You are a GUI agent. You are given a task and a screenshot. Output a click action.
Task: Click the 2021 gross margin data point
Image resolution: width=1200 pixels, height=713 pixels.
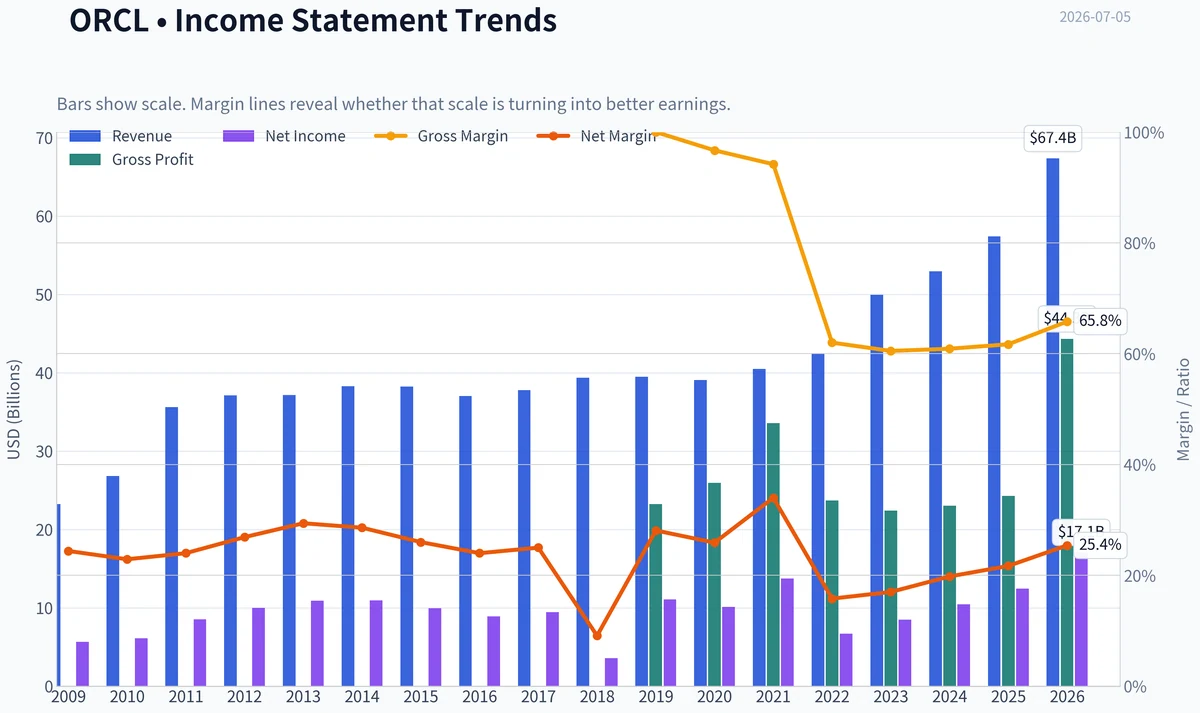pyautogui.click(x=773, y=164)
